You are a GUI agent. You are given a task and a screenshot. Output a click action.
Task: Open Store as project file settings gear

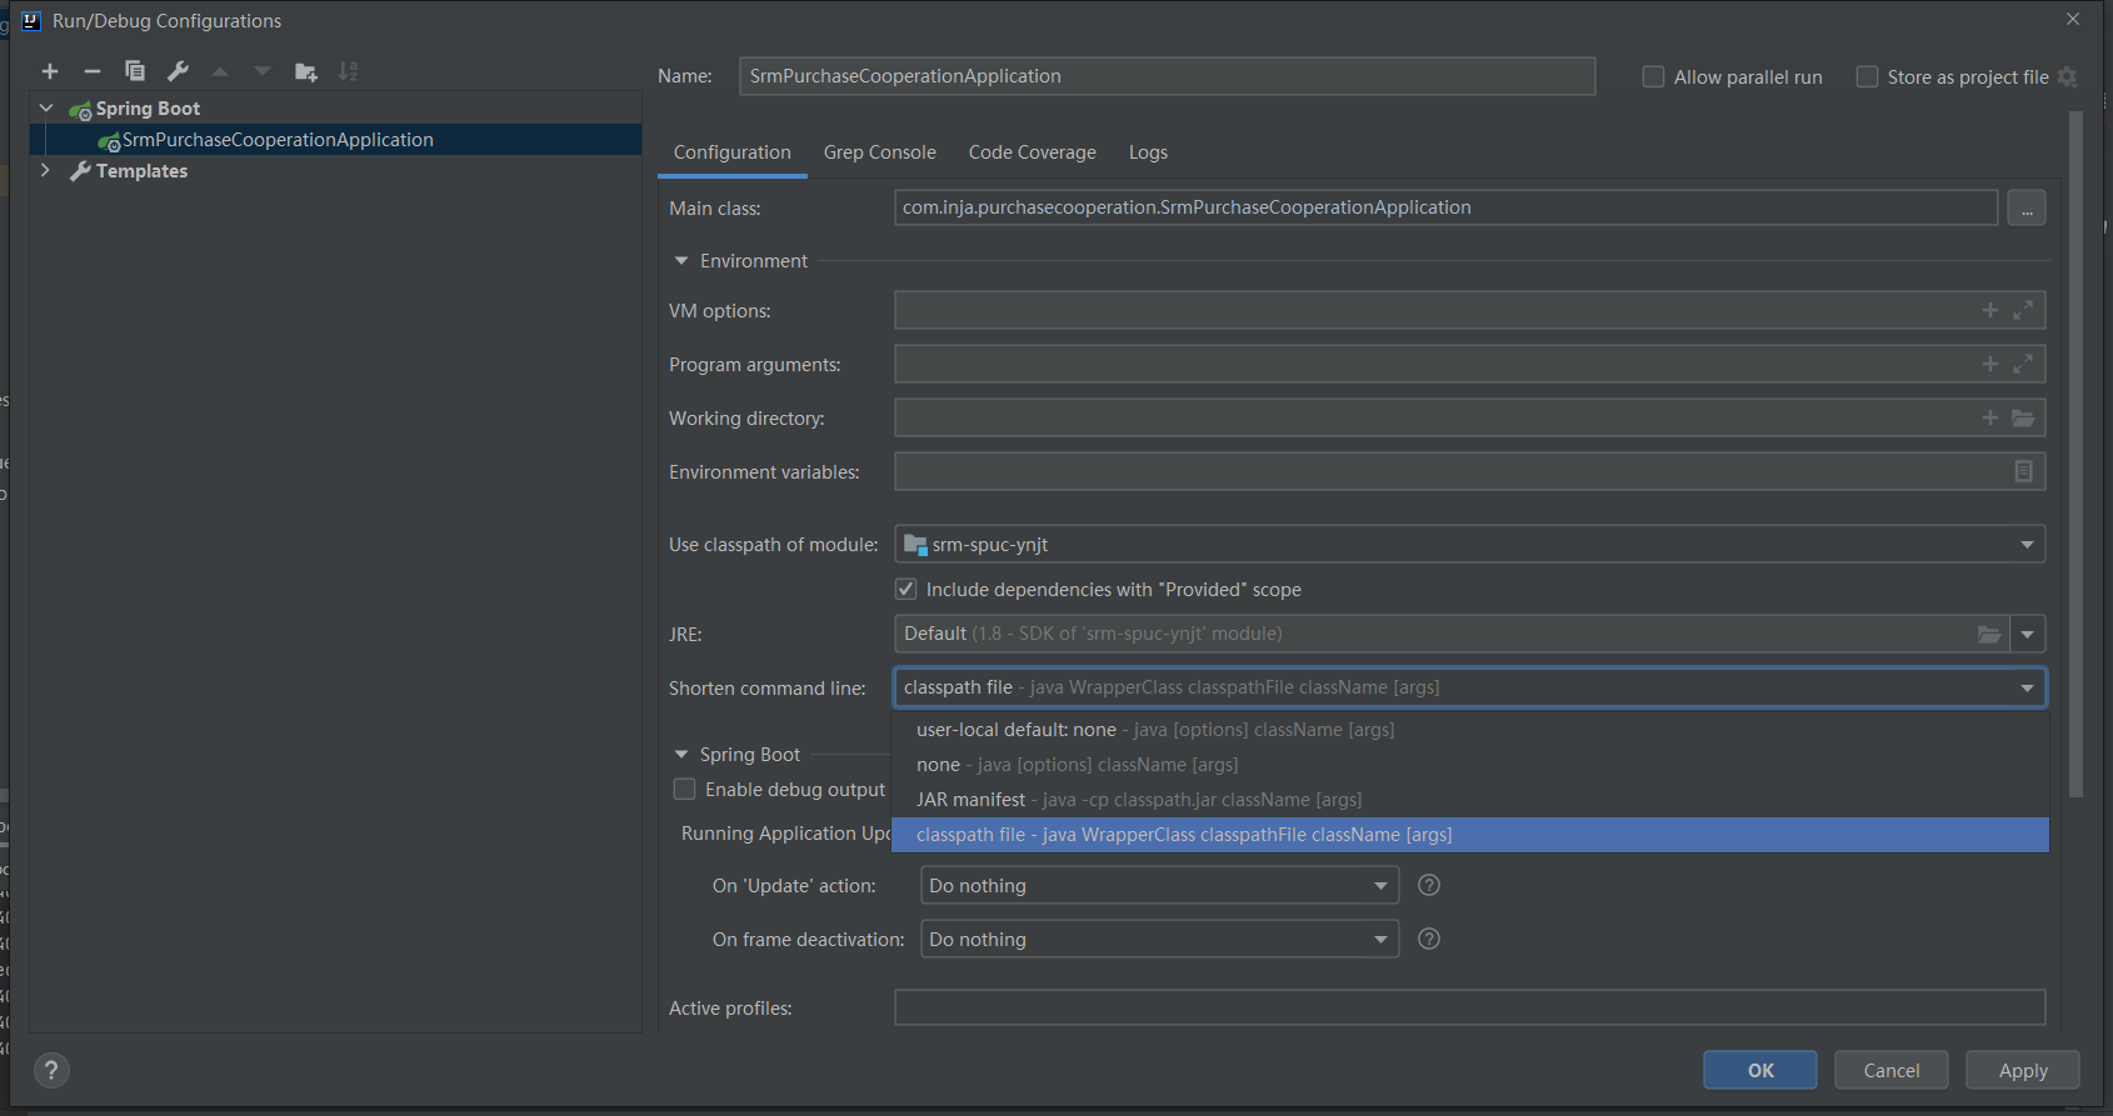tap(2068, 77)
